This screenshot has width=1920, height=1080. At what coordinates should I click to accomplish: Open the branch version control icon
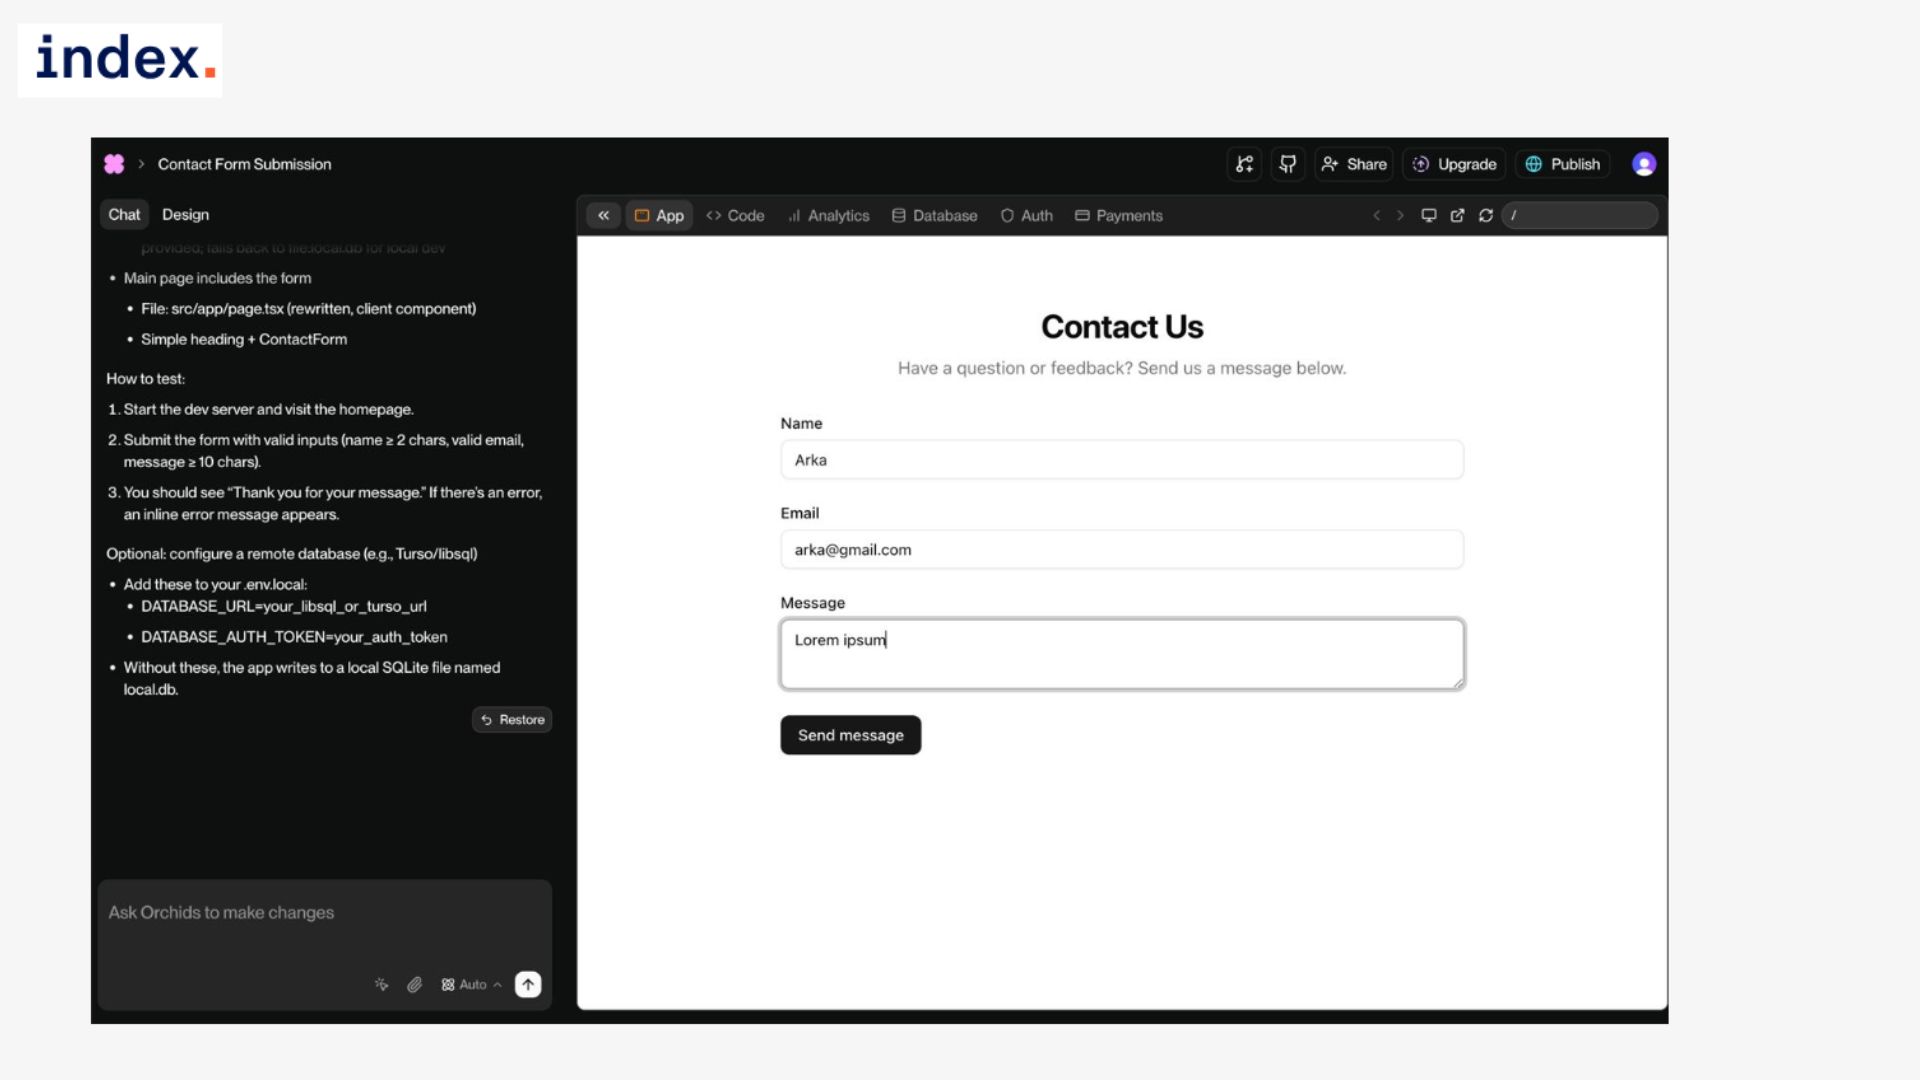(1244, 164)
